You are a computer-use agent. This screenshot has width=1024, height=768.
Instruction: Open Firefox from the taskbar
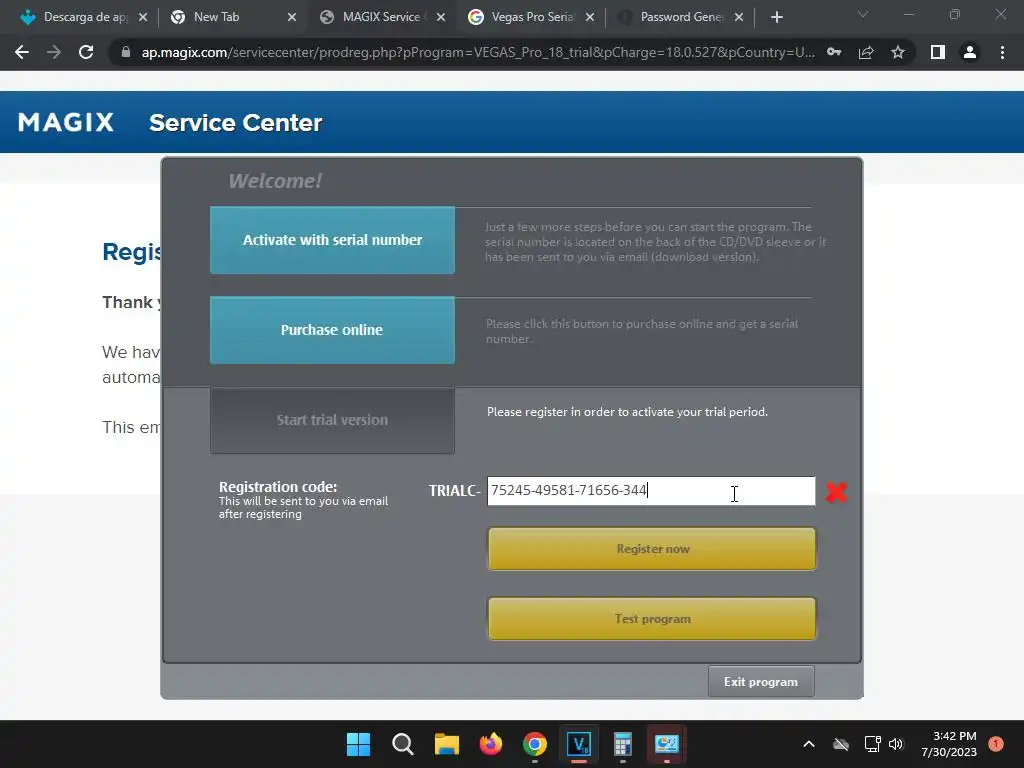(490, 744)
